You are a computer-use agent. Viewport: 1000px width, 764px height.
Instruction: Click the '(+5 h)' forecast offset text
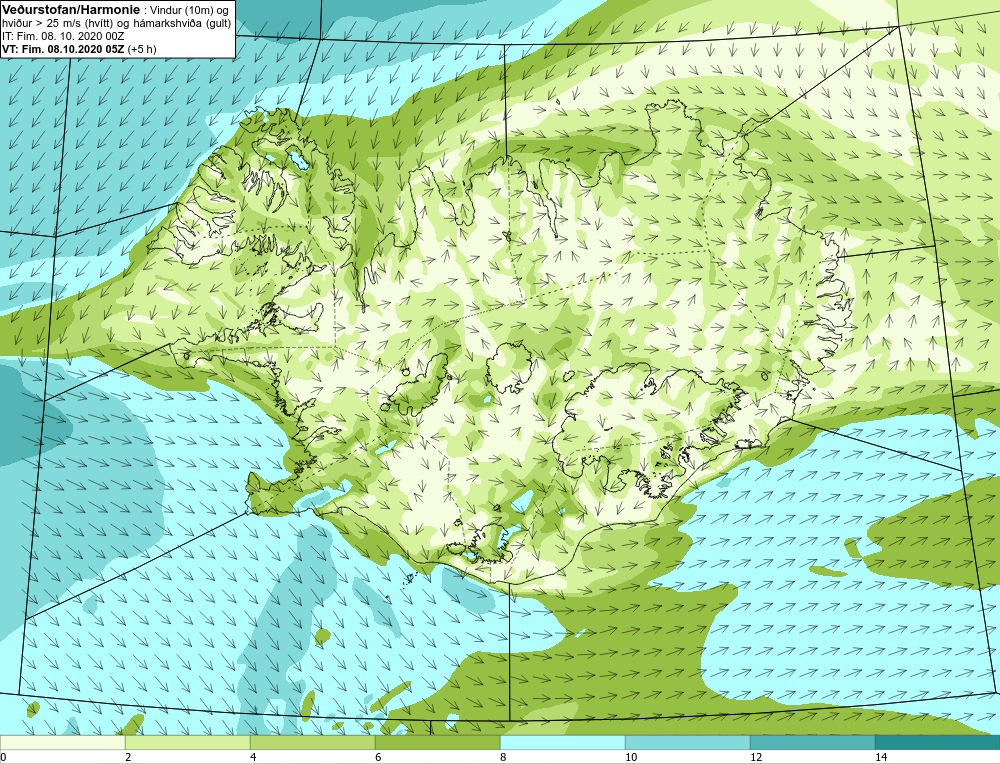[142, 49]
